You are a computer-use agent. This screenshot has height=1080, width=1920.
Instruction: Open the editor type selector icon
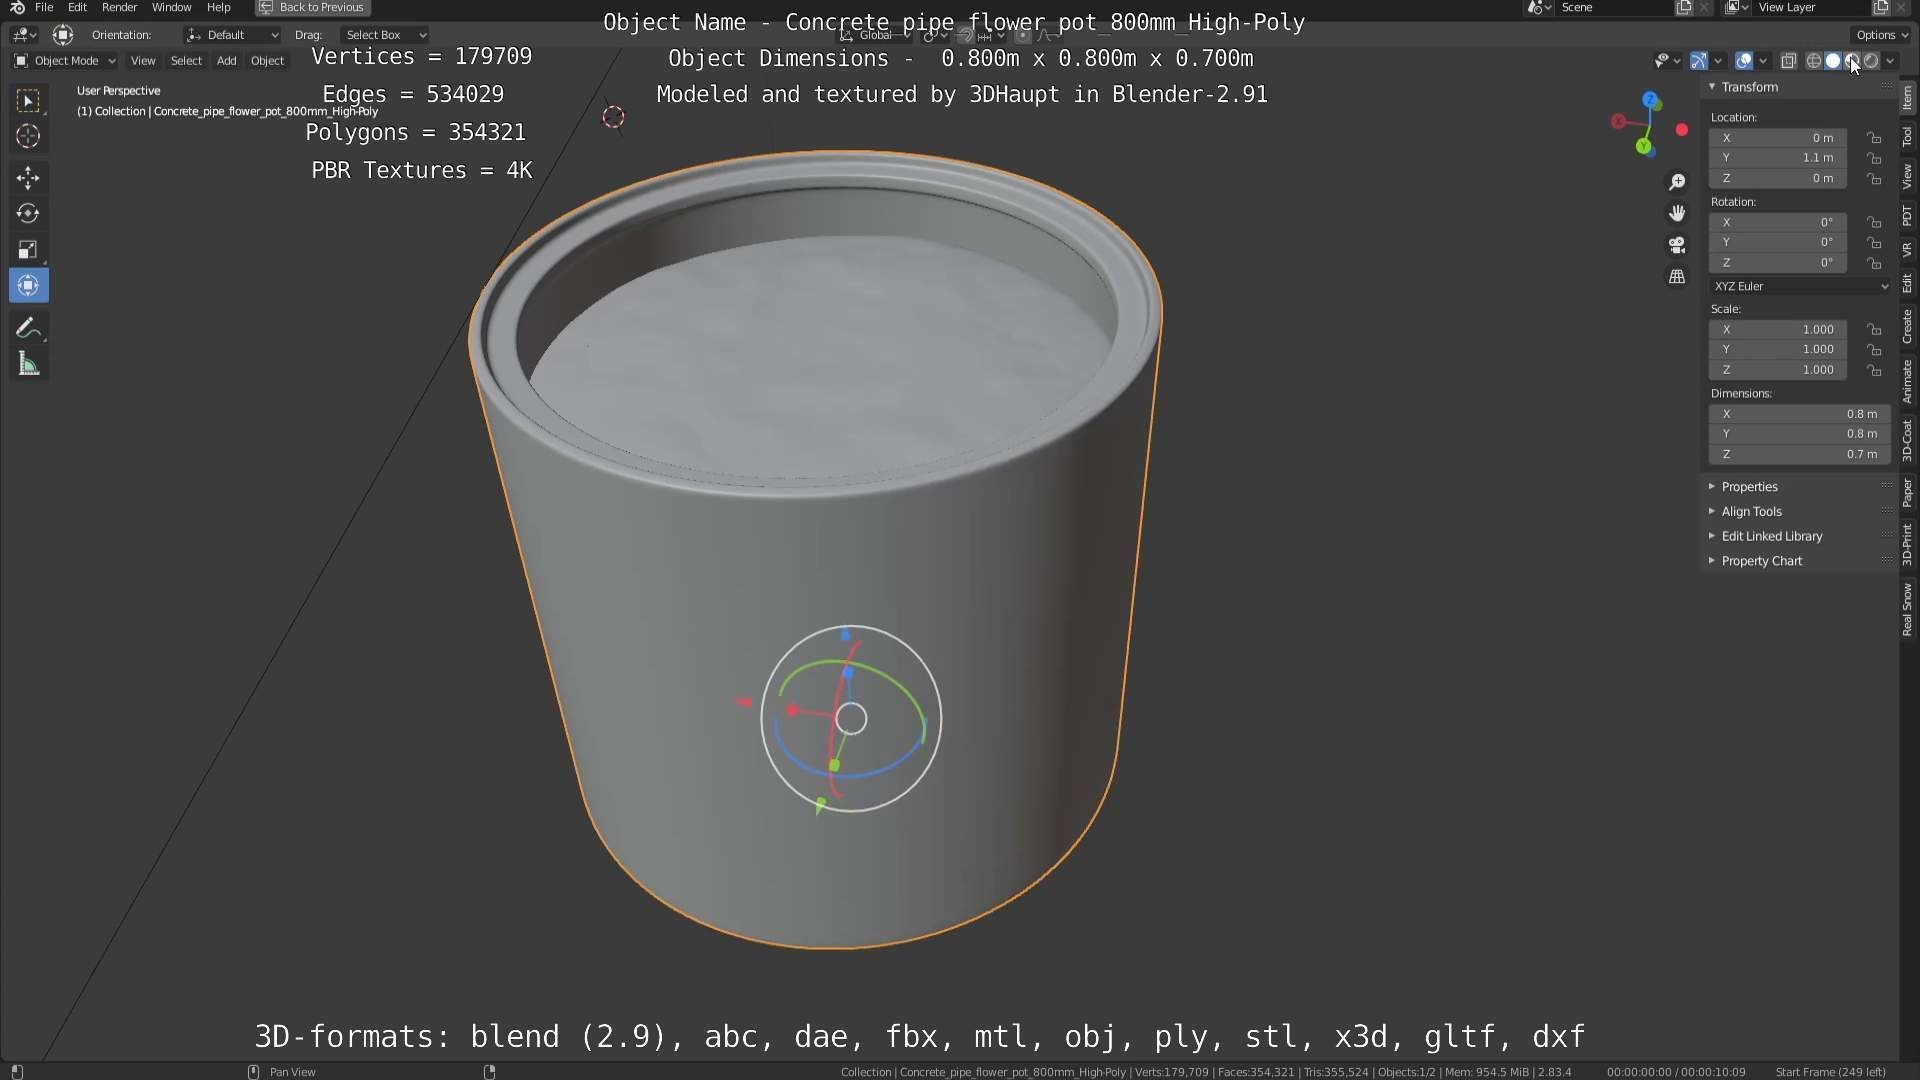coord(24,35)
